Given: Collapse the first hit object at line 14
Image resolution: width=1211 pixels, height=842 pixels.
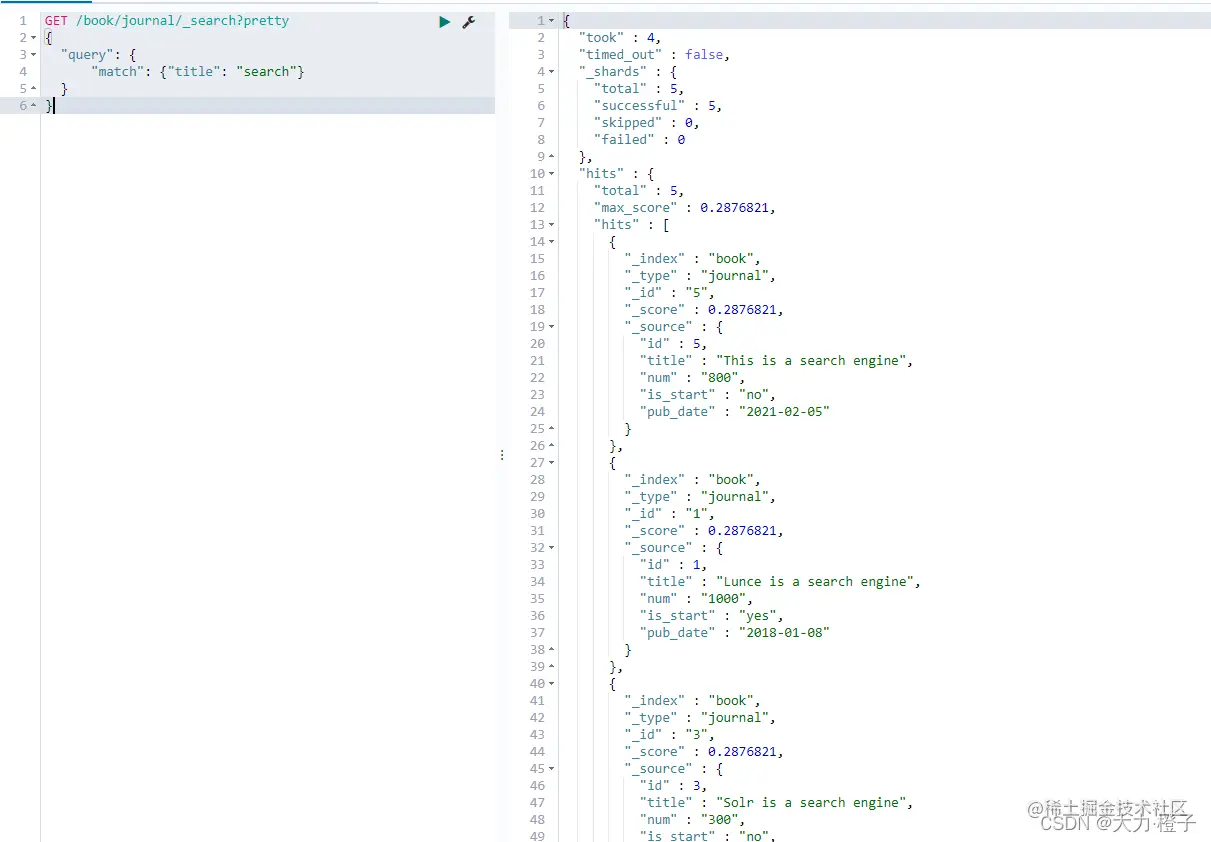Looking at the screenshot, I should [551, 242].
